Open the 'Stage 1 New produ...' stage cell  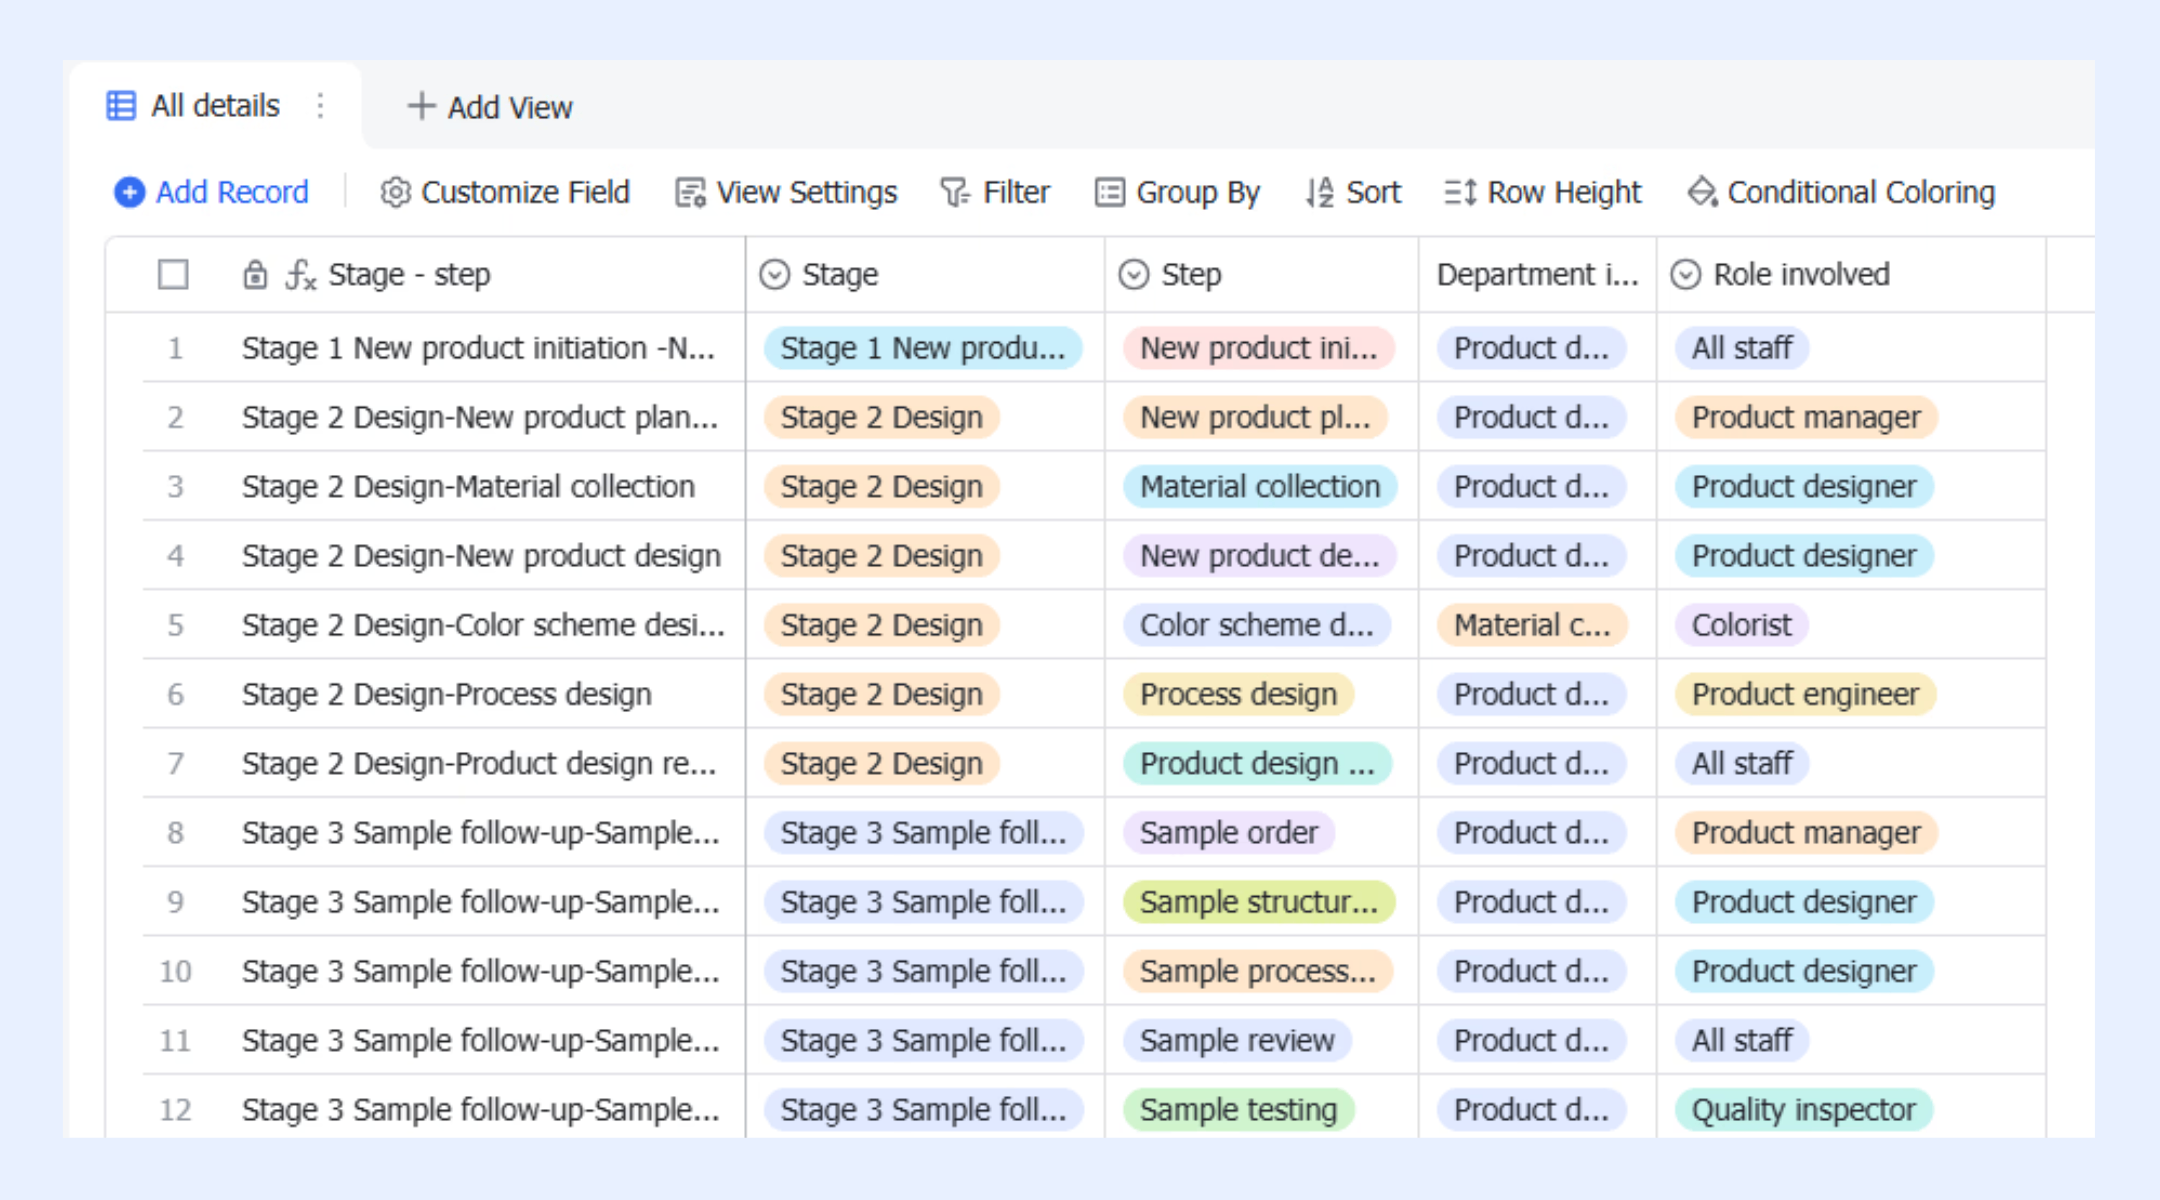point(923,348)
